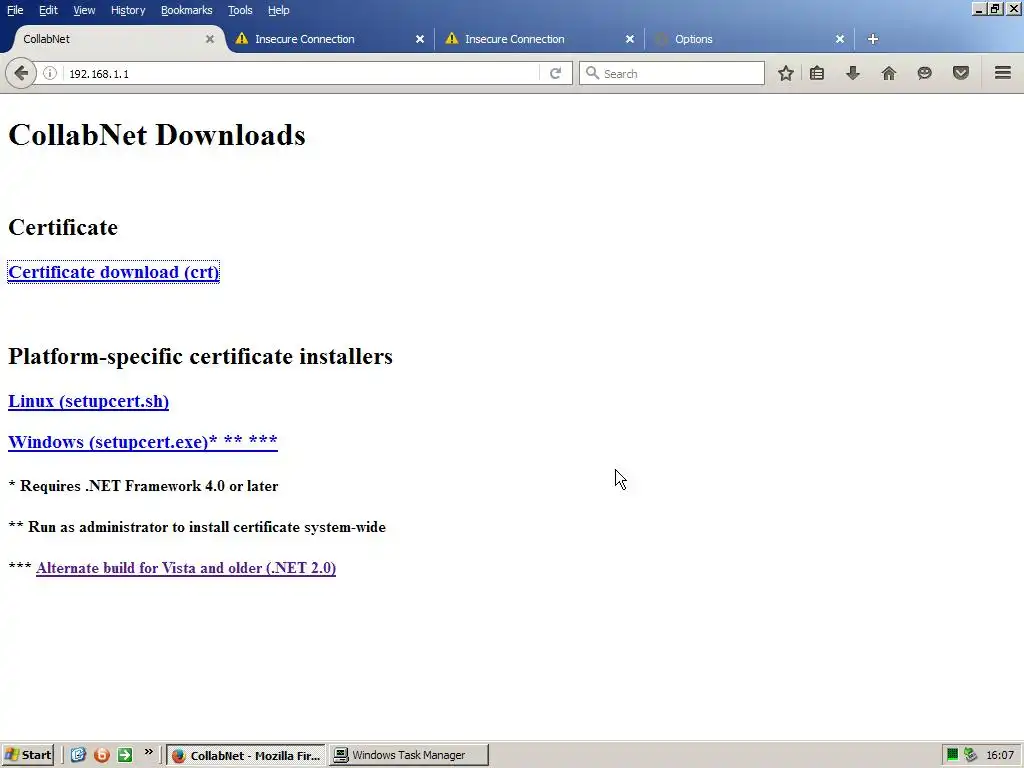
Task: Close the CollabNet tab
Action: pyautogui.click(x=210, y=39)
